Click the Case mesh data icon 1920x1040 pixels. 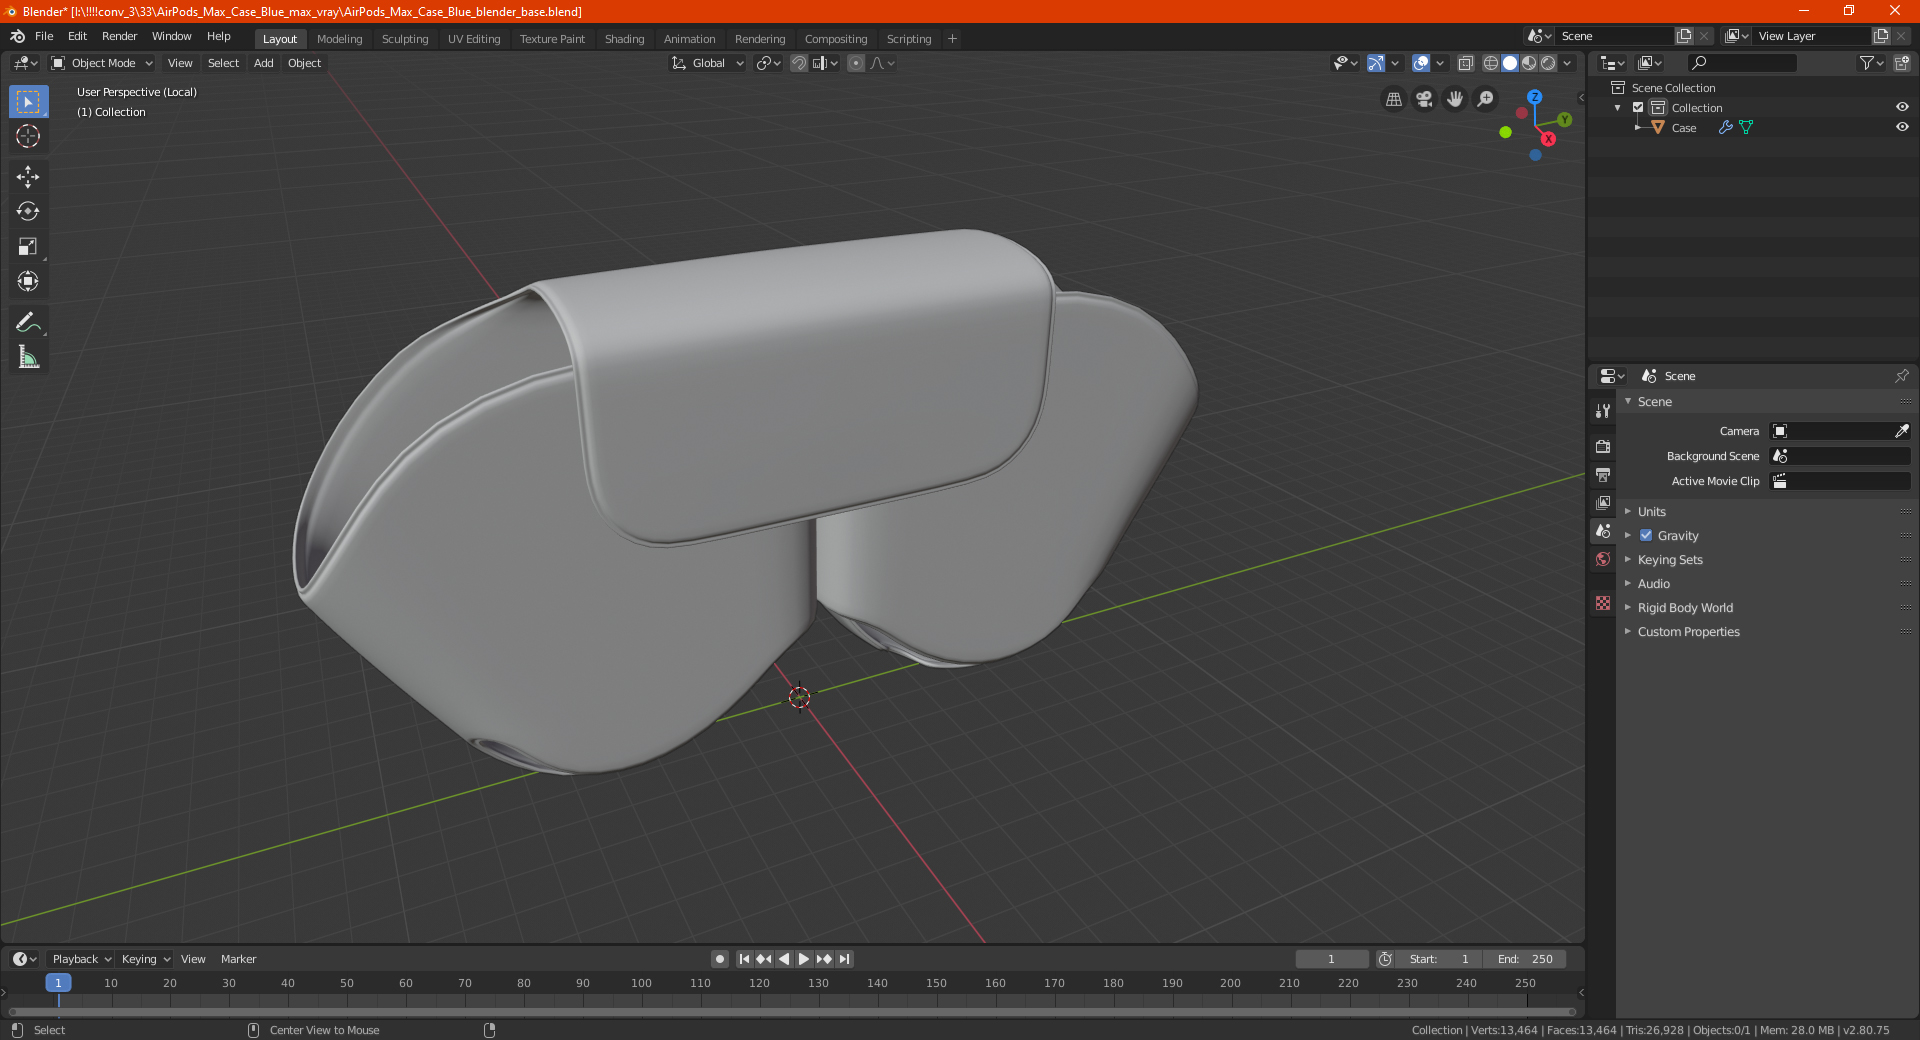point(1746,127)
